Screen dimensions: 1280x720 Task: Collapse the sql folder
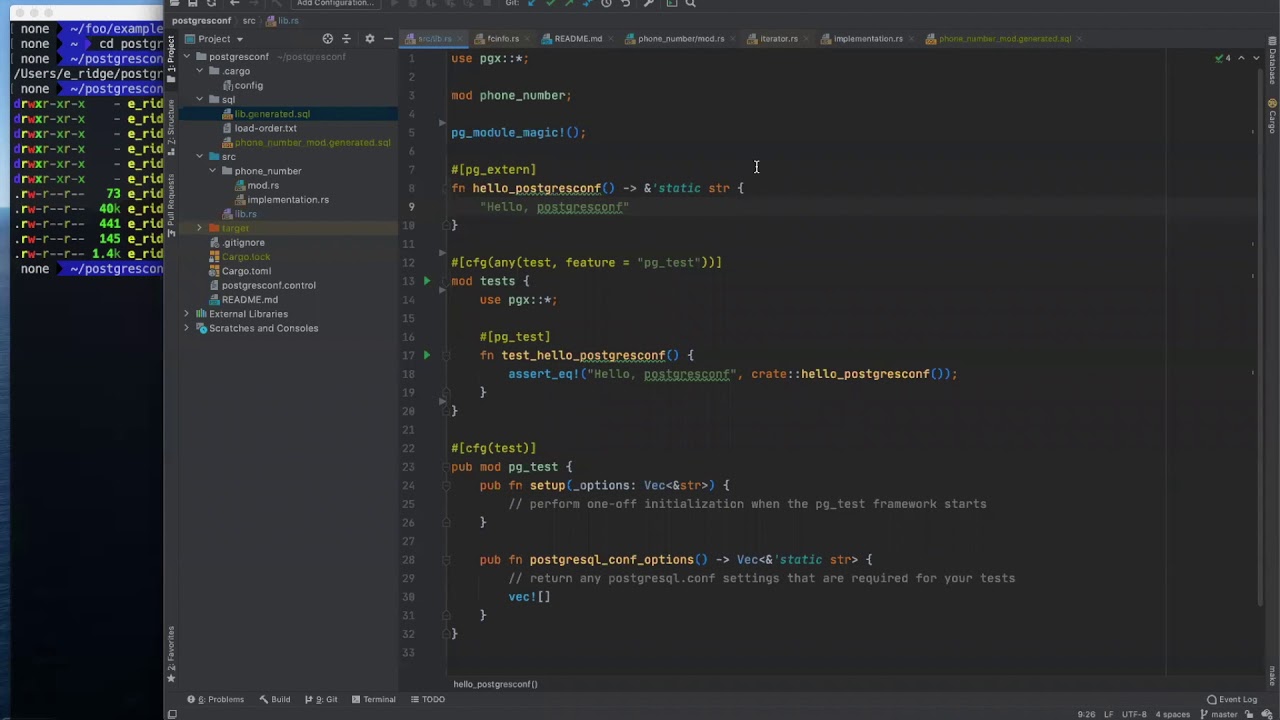pos(200,100)
